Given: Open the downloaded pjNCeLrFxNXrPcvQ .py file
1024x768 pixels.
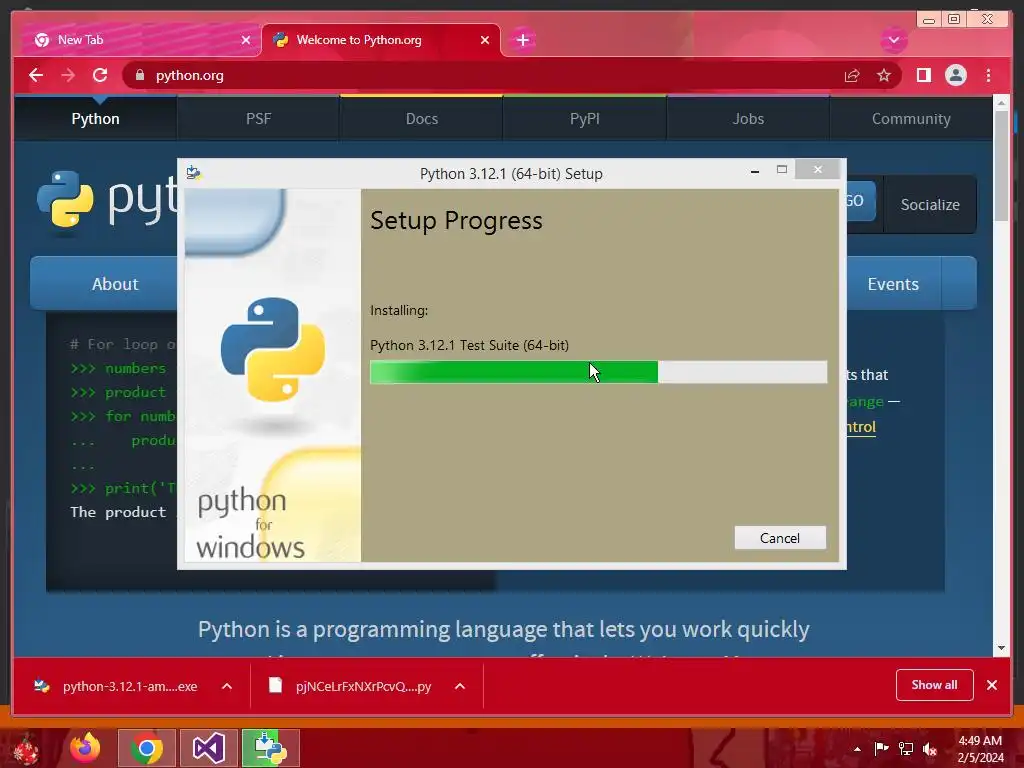Looking at the screenshot, I should click(353, 686).
